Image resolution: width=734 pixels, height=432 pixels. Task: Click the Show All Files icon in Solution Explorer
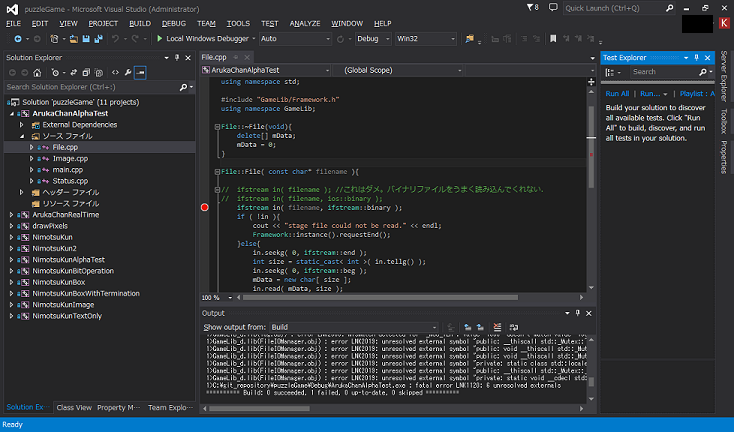[99, 73]
